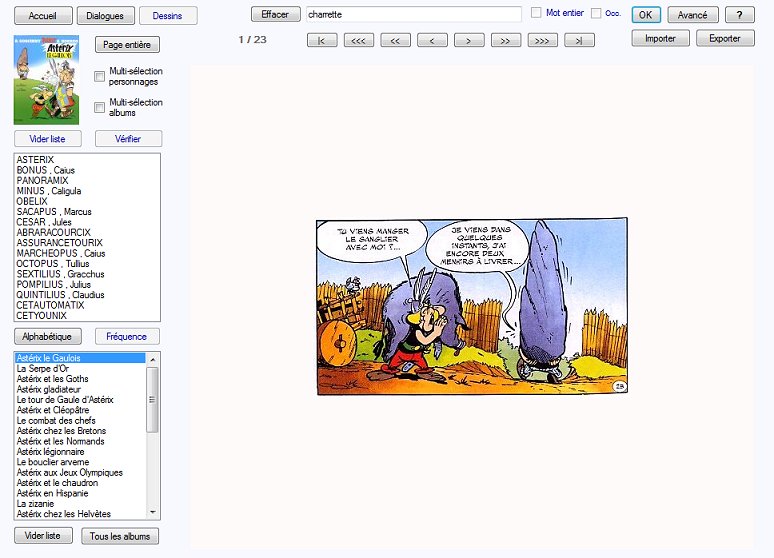774x558 pixels.
Task: Click the albums list scroll up arrow
Action: [153, 359]
